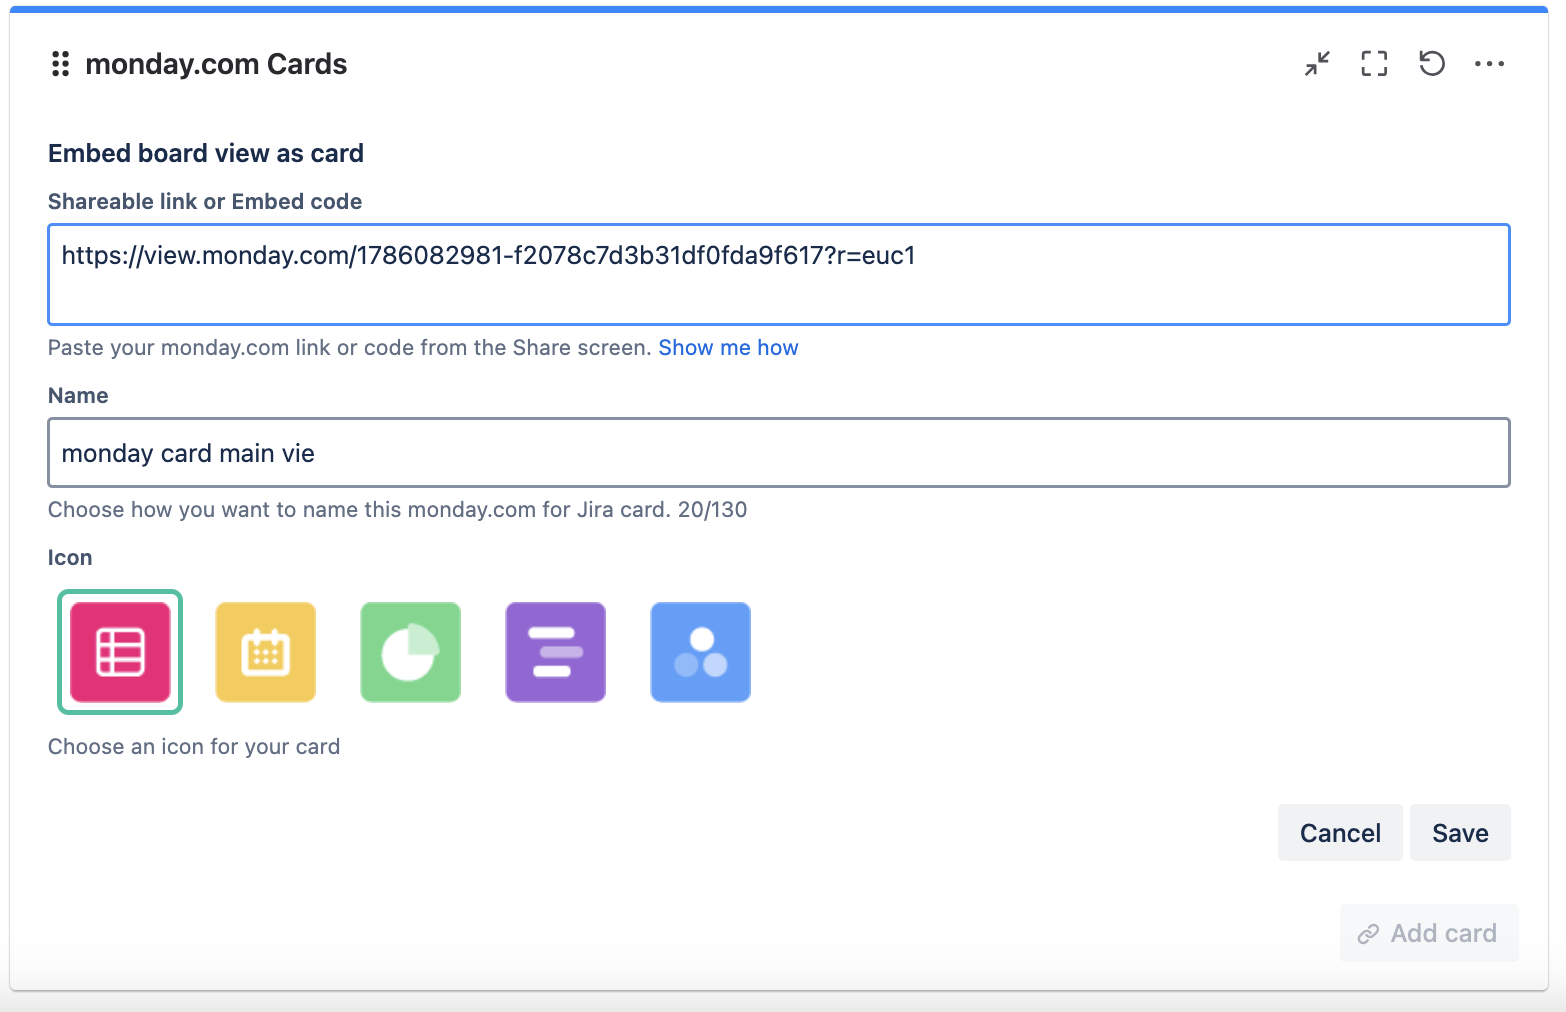Save the monday card settings
Screen dimensions: 1566x1012
[1460, 833]
